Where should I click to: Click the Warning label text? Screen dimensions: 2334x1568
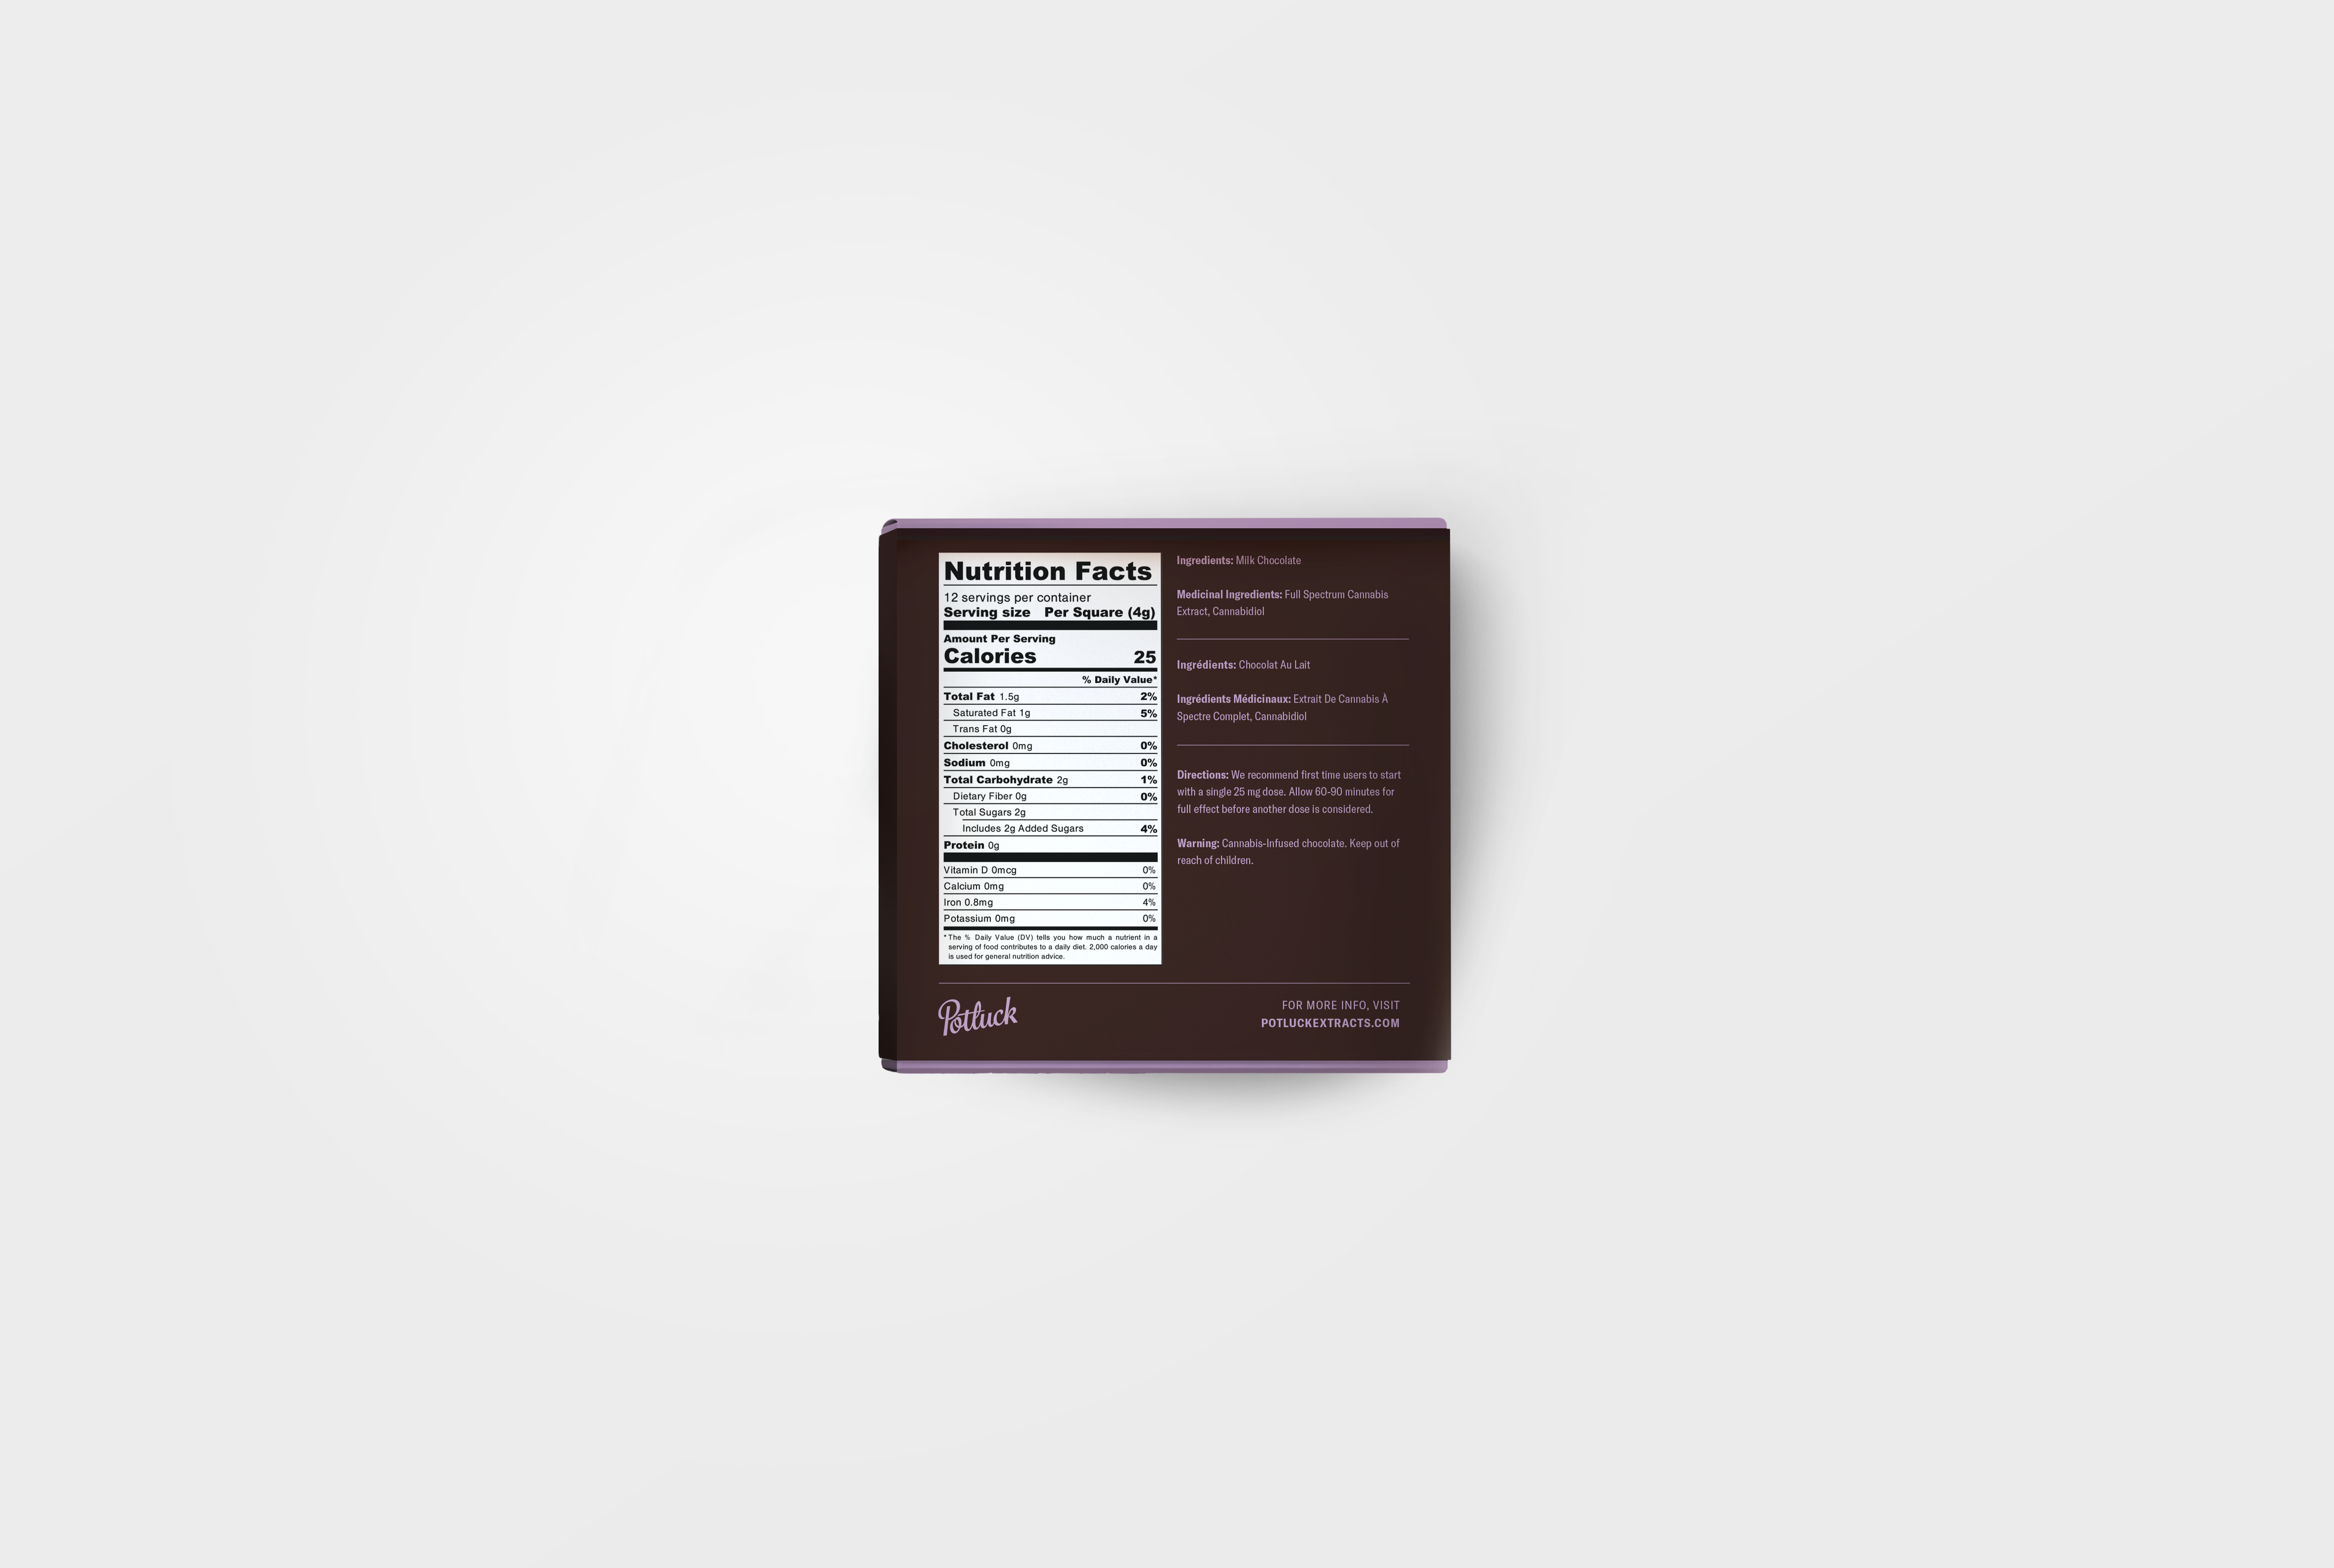(x=1197, y=843)
